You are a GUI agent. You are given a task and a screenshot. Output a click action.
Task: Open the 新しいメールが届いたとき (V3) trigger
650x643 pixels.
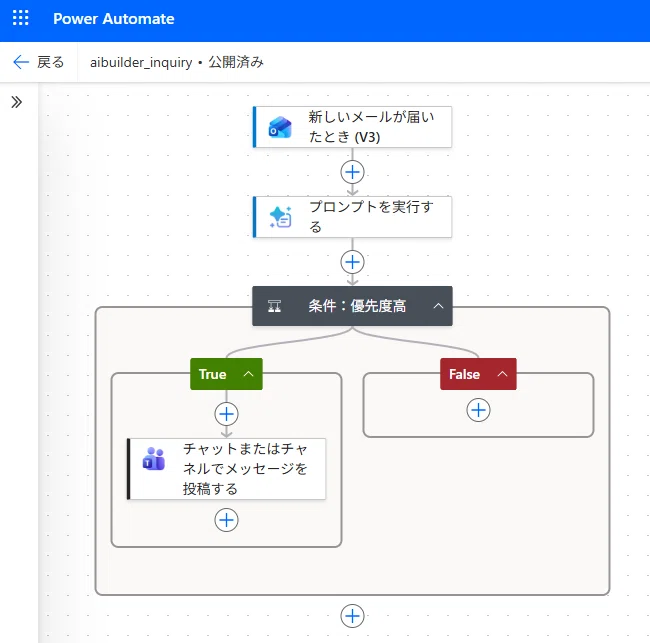352,127
